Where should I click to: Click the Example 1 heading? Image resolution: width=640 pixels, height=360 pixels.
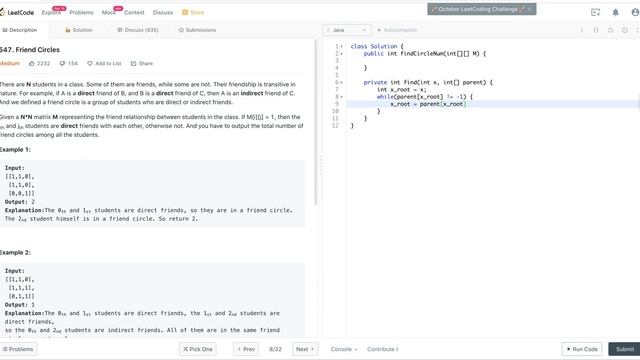(15, 150)
